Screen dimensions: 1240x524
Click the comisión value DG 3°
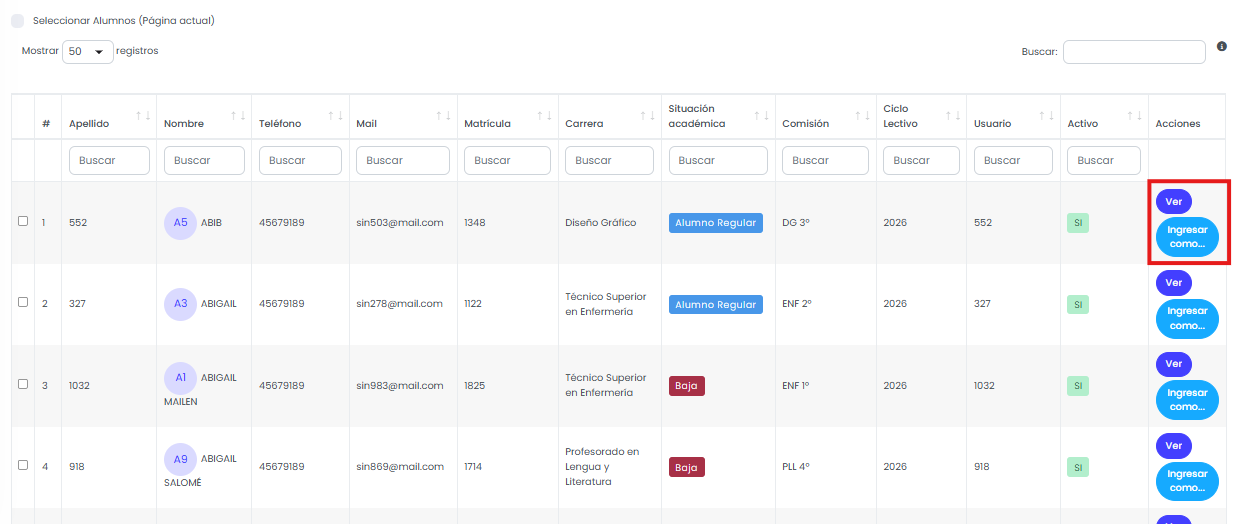click(796, 223)
